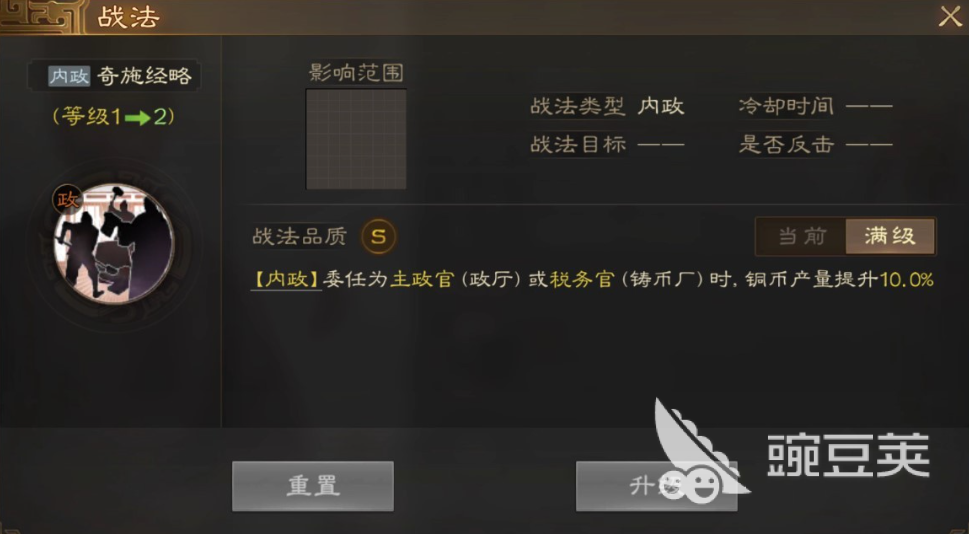This screenshot has width=969, height=534.
Task: Close the 战法 panel with X
Action: (x=950, y=17)
